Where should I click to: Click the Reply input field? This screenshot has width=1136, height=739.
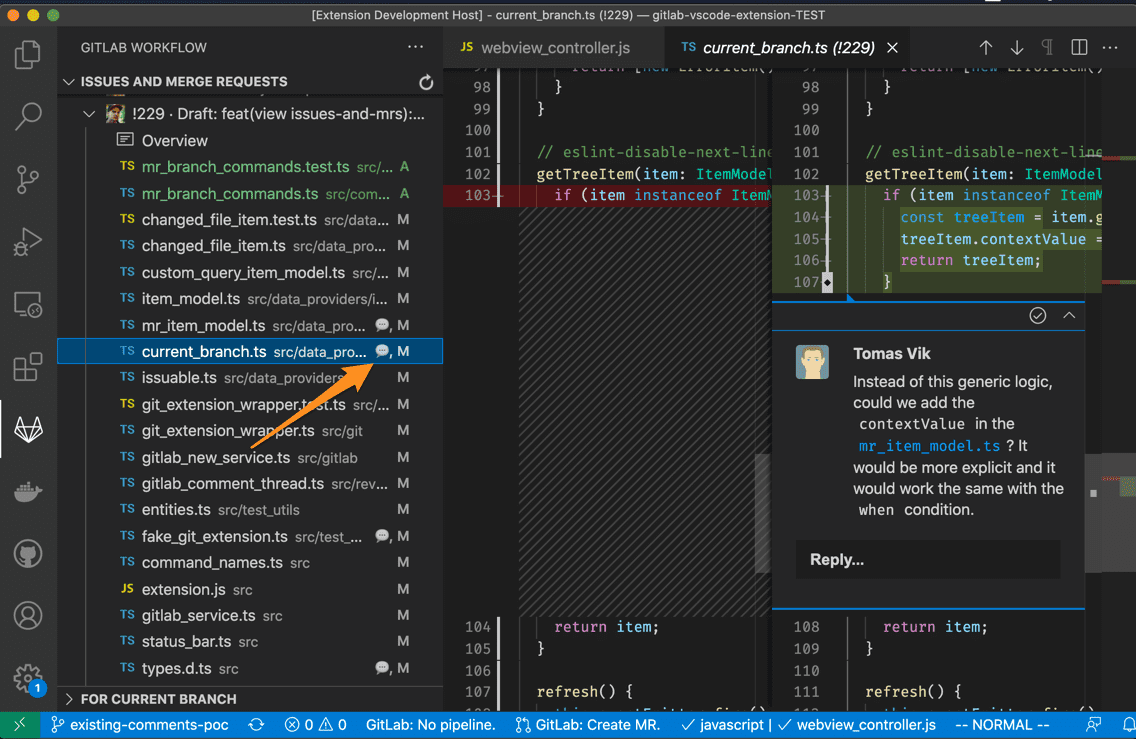(927, 559)
